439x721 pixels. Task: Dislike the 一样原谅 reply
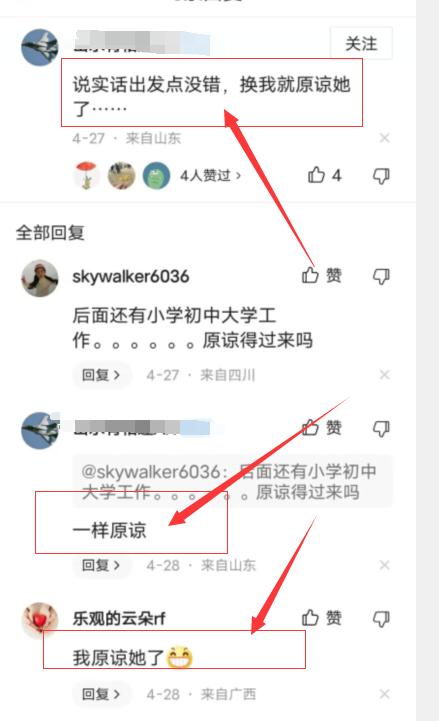[x=381, y=428]
